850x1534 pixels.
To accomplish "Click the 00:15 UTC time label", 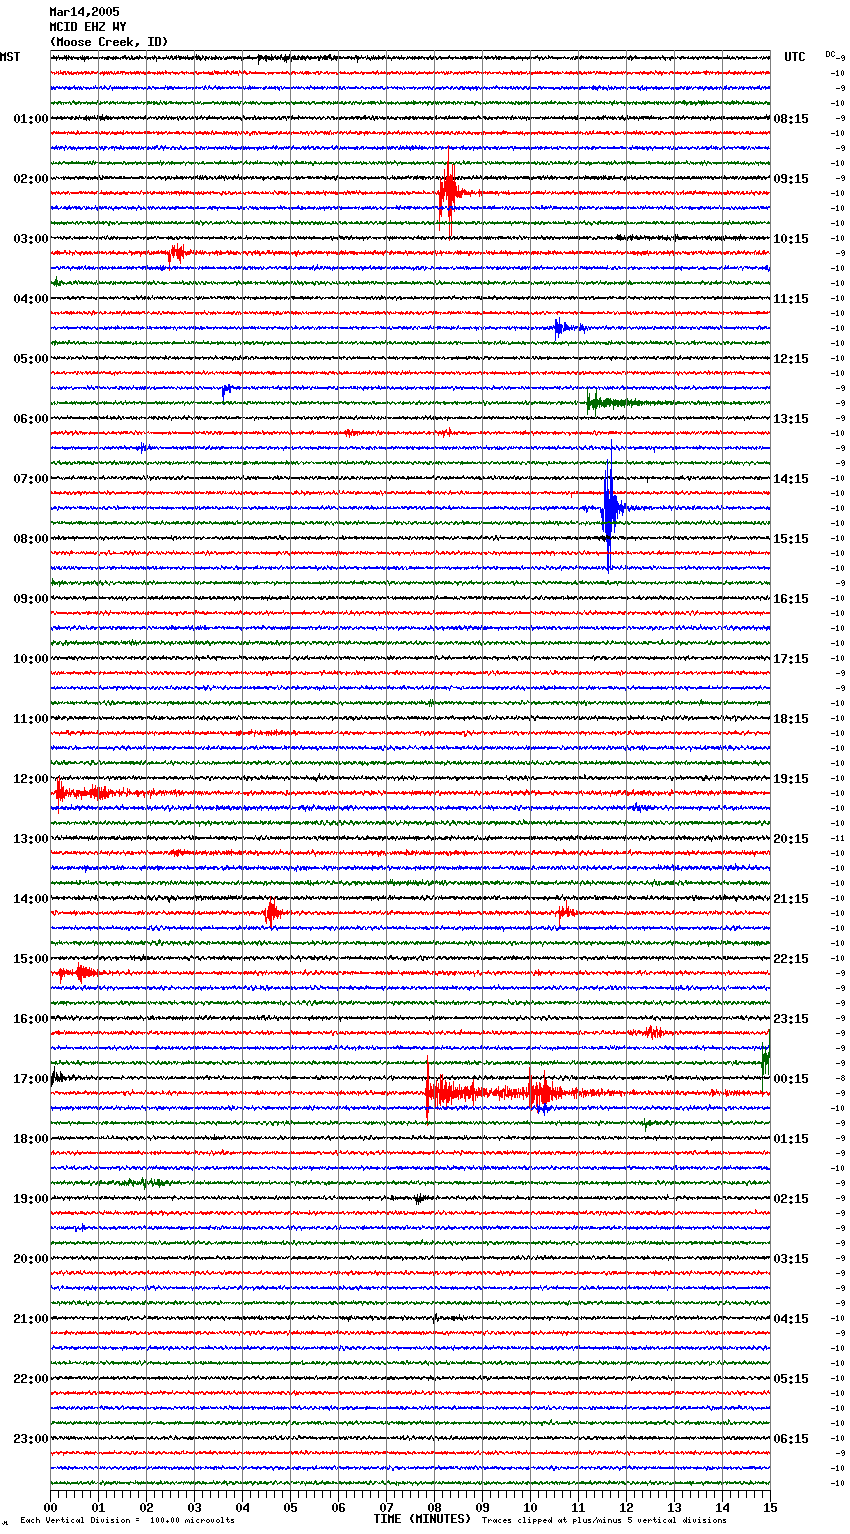I will (791, 1079).
